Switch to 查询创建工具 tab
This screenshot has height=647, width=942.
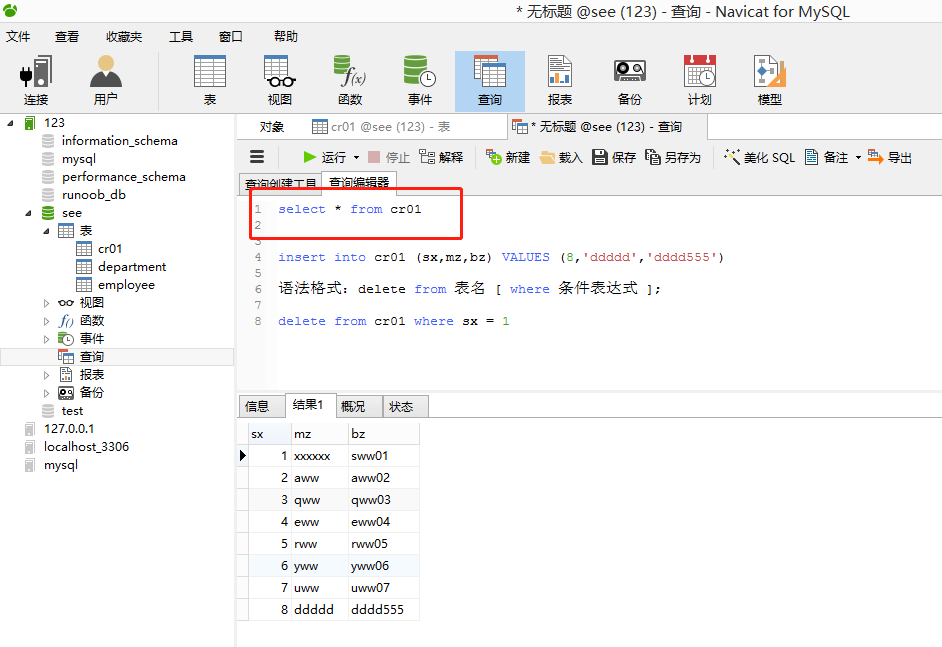(280, 183)
